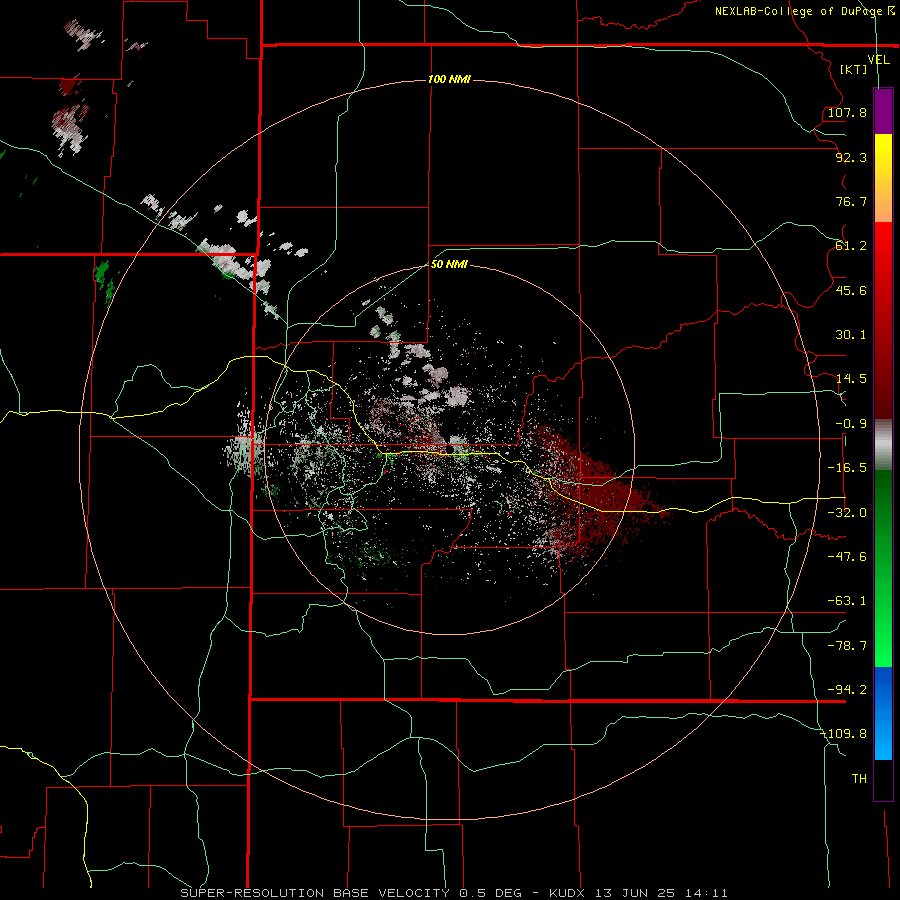Click the purple segment of the color bar
This screenshot has width=900, height=900.
coord(883,112)
